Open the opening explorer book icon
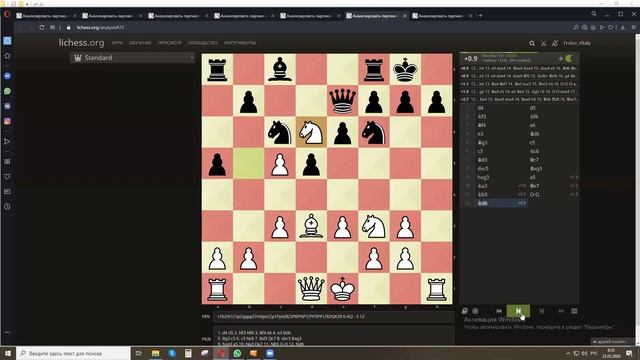This screenshot has height=360, width=640. click(464, 311)
